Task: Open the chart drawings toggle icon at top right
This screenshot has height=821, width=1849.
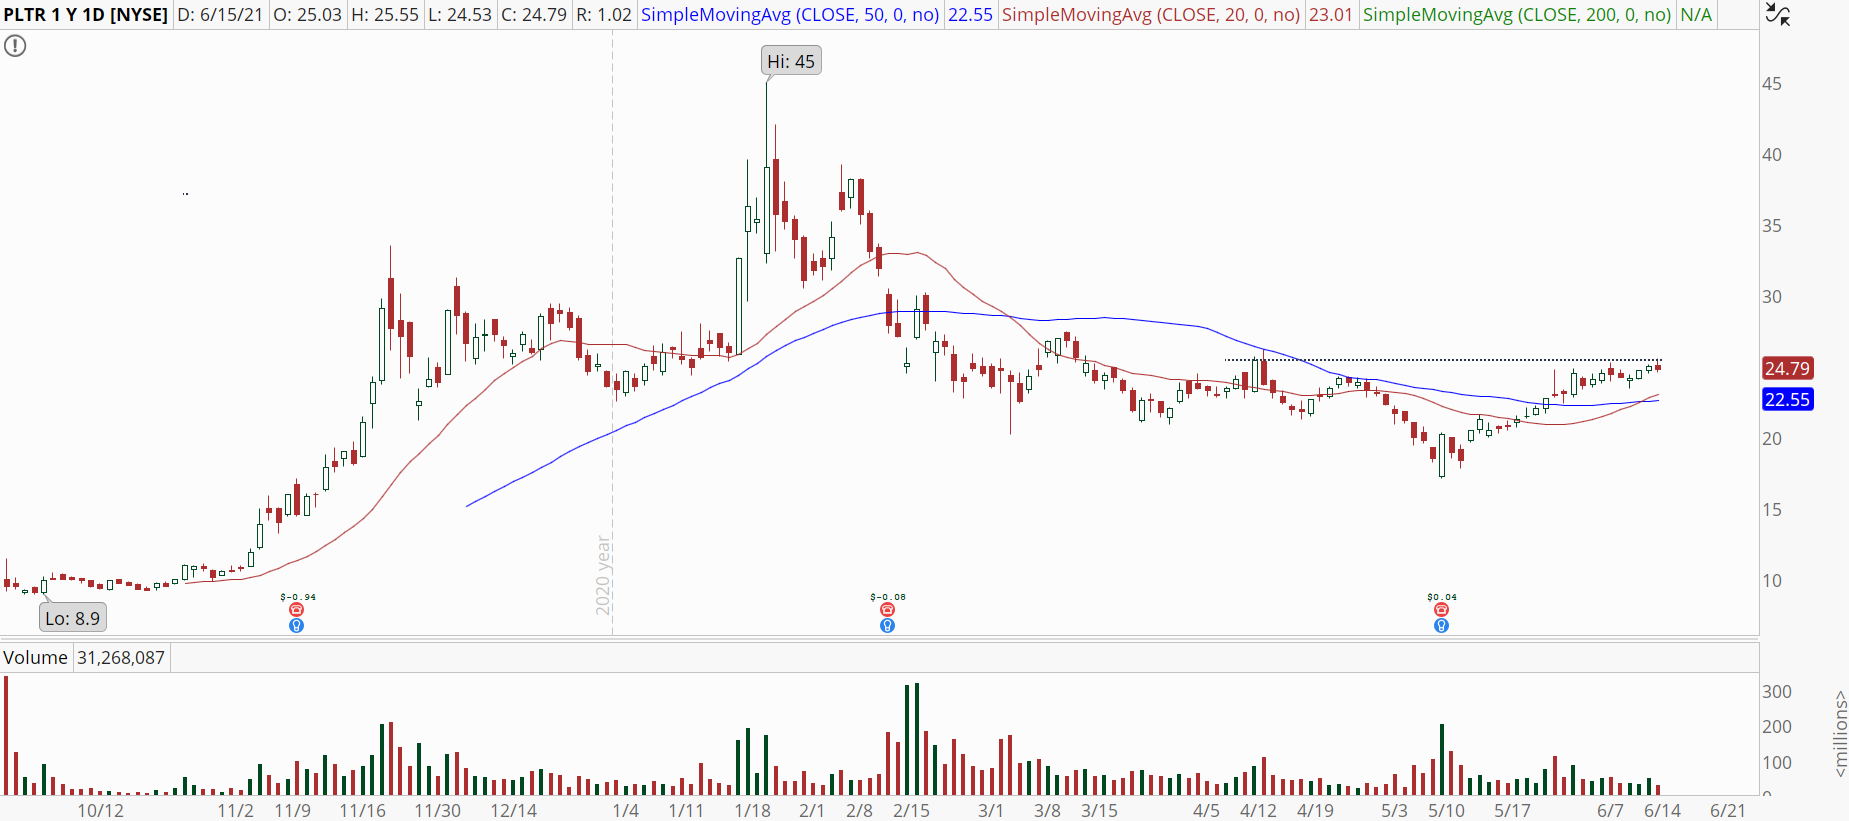Action: coord(1777,14)
